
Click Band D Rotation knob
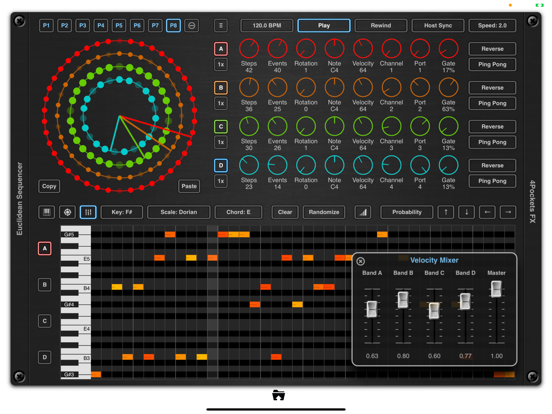306,165
